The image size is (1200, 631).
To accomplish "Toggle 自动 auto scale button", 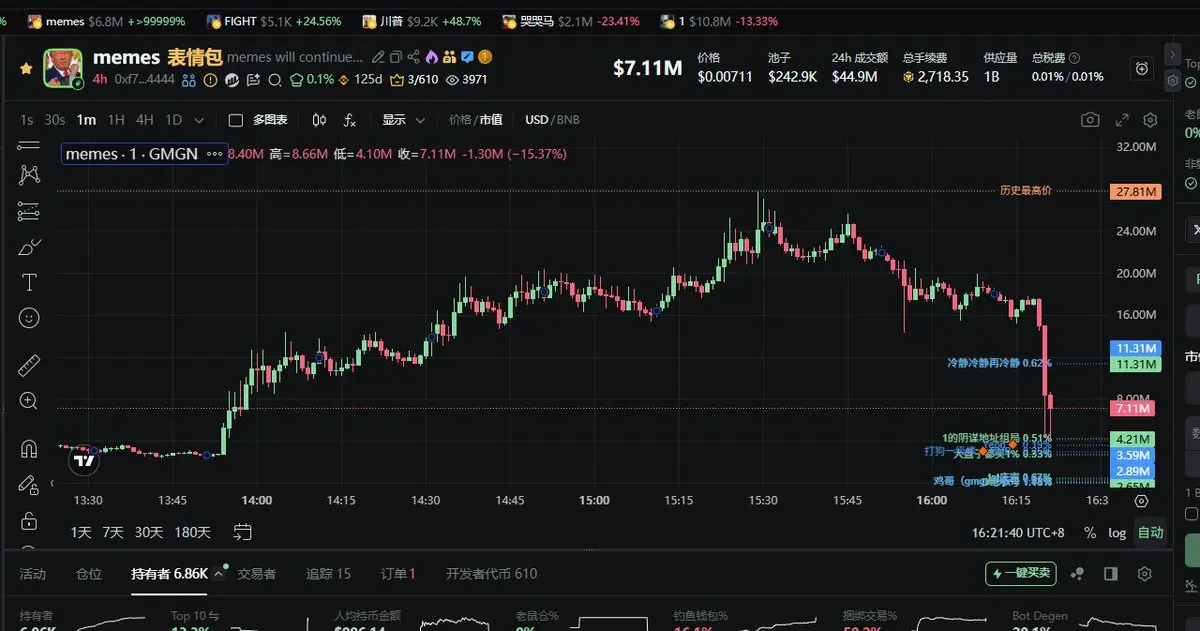I will [1150, 533].
